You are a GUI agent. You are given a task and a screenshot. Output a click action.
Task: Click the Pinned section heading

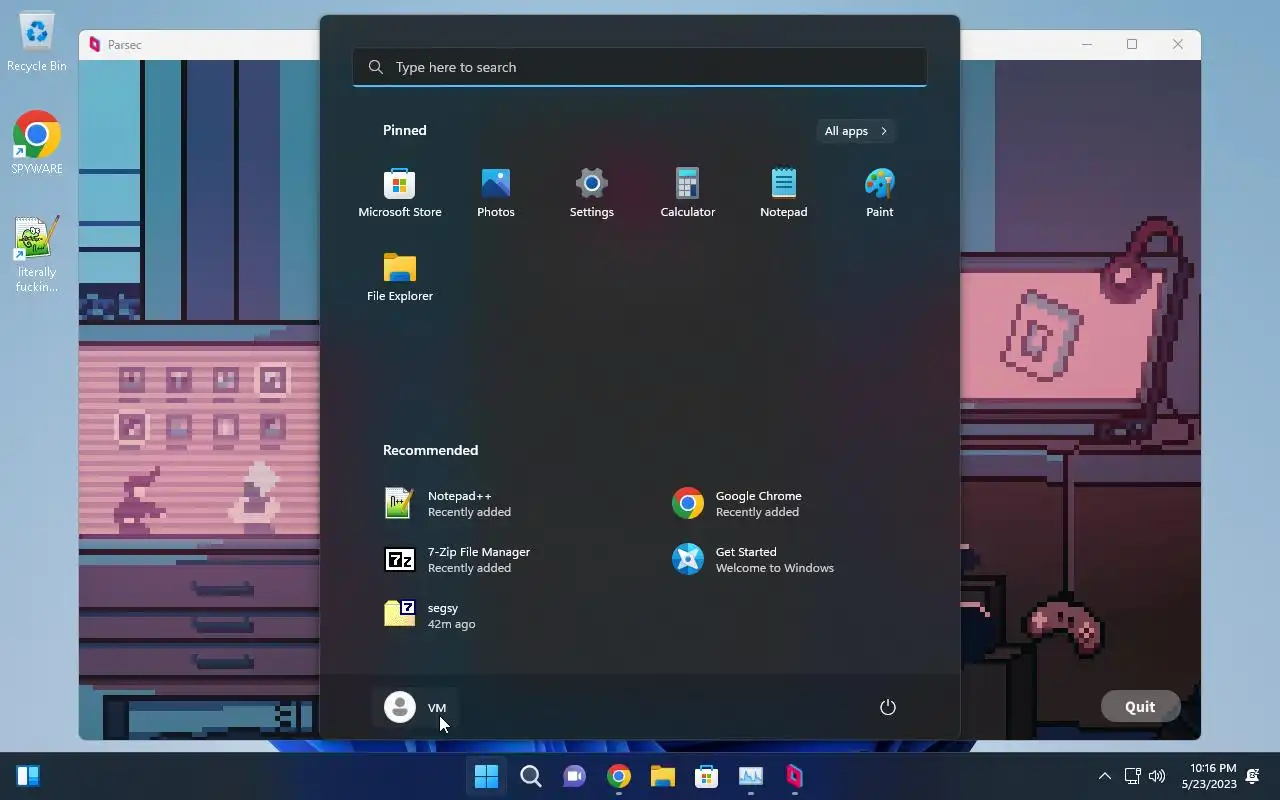coord(405,130)
